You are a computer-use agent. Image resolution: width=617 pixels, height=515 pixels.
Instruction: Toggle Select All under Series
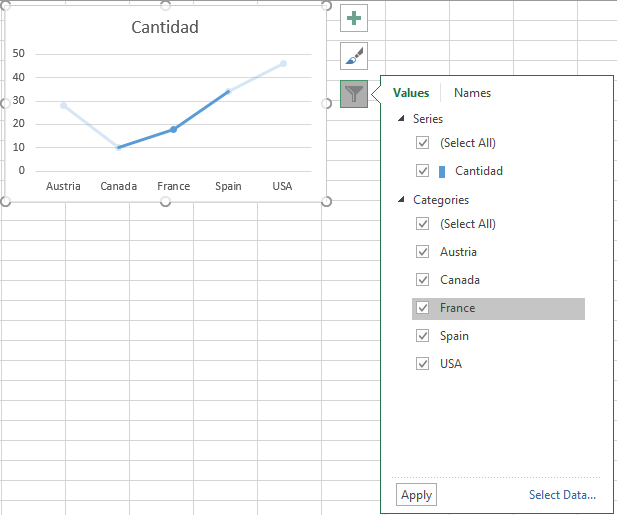(423, 143)
